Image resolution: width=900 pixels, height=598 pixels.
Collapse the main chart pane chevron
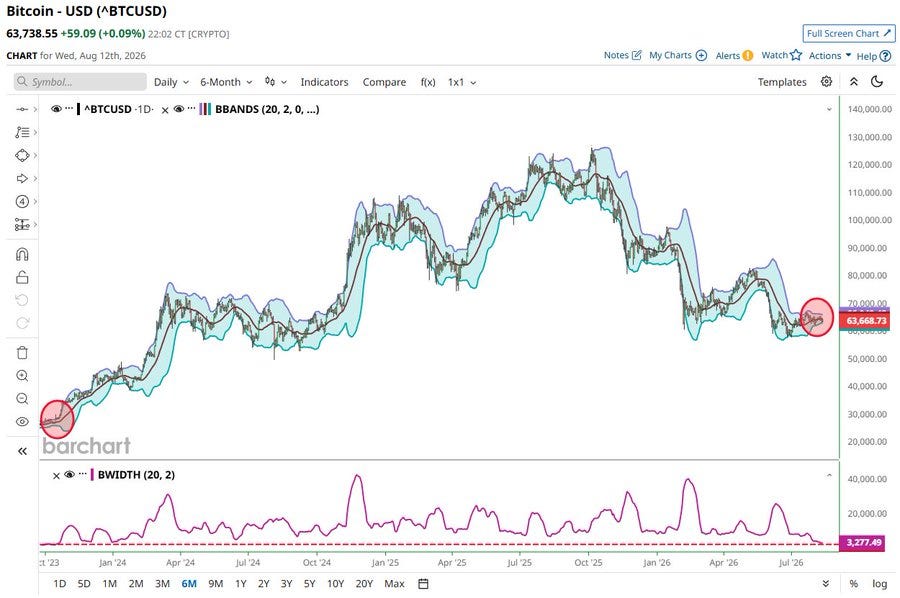click(829, 109)
